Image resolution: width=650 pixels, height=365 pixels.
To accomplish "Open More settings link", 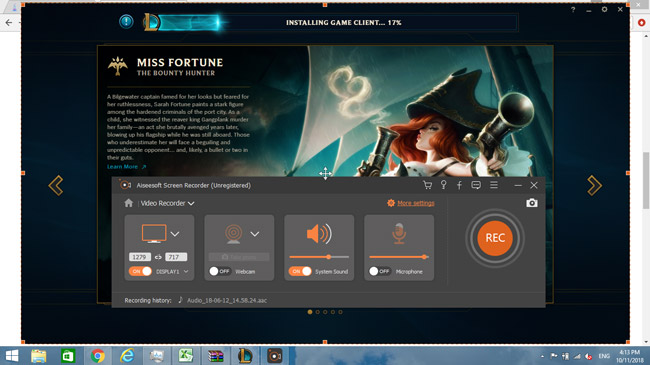I will [x=416, y=203].
